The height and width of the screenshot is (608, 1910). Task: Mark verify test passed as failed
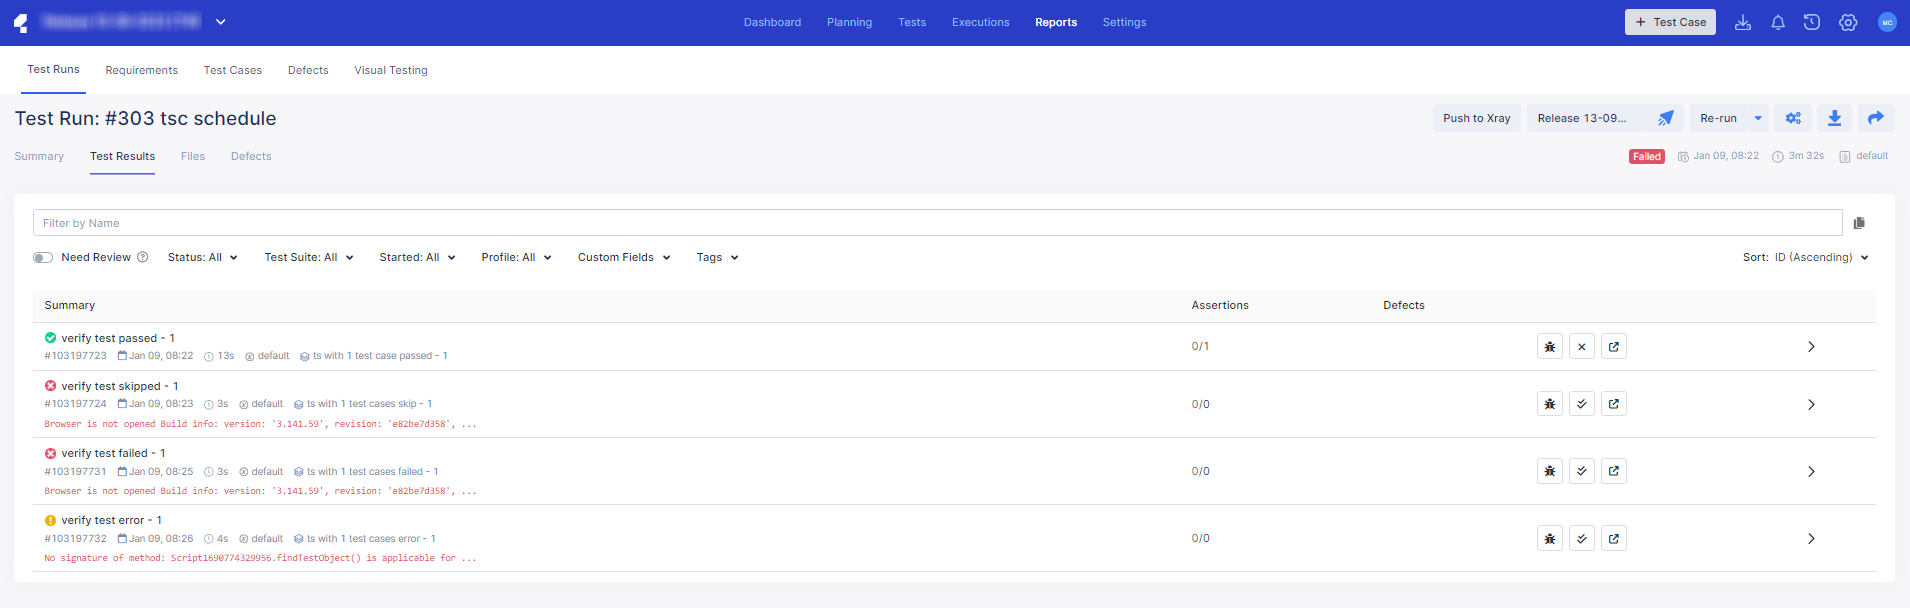(1581, 347)
